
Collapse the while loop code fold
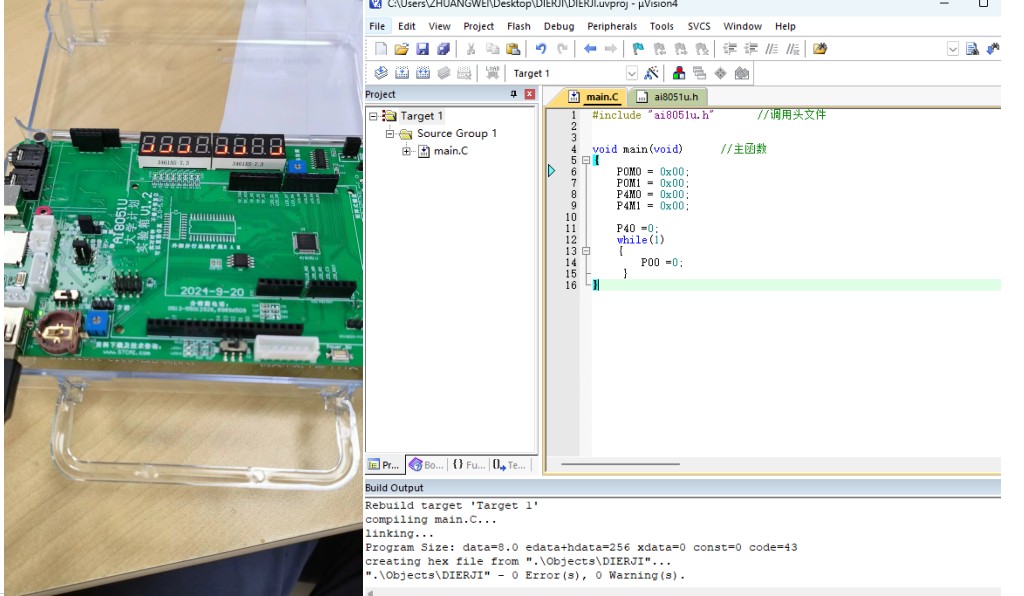[x=586, y=251]
